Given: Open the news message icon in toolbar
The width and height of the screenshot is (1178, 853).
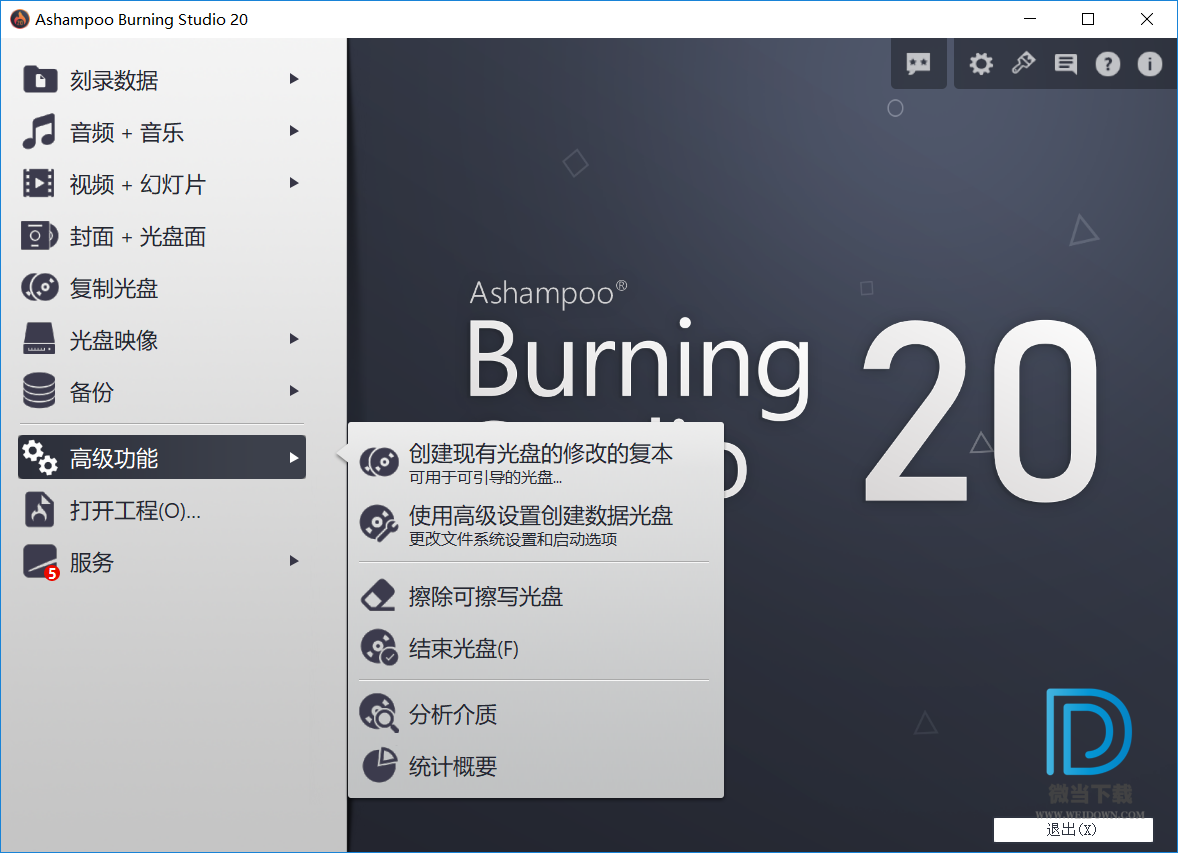Looking at the screenshot, I should [x=1065, y=64].
